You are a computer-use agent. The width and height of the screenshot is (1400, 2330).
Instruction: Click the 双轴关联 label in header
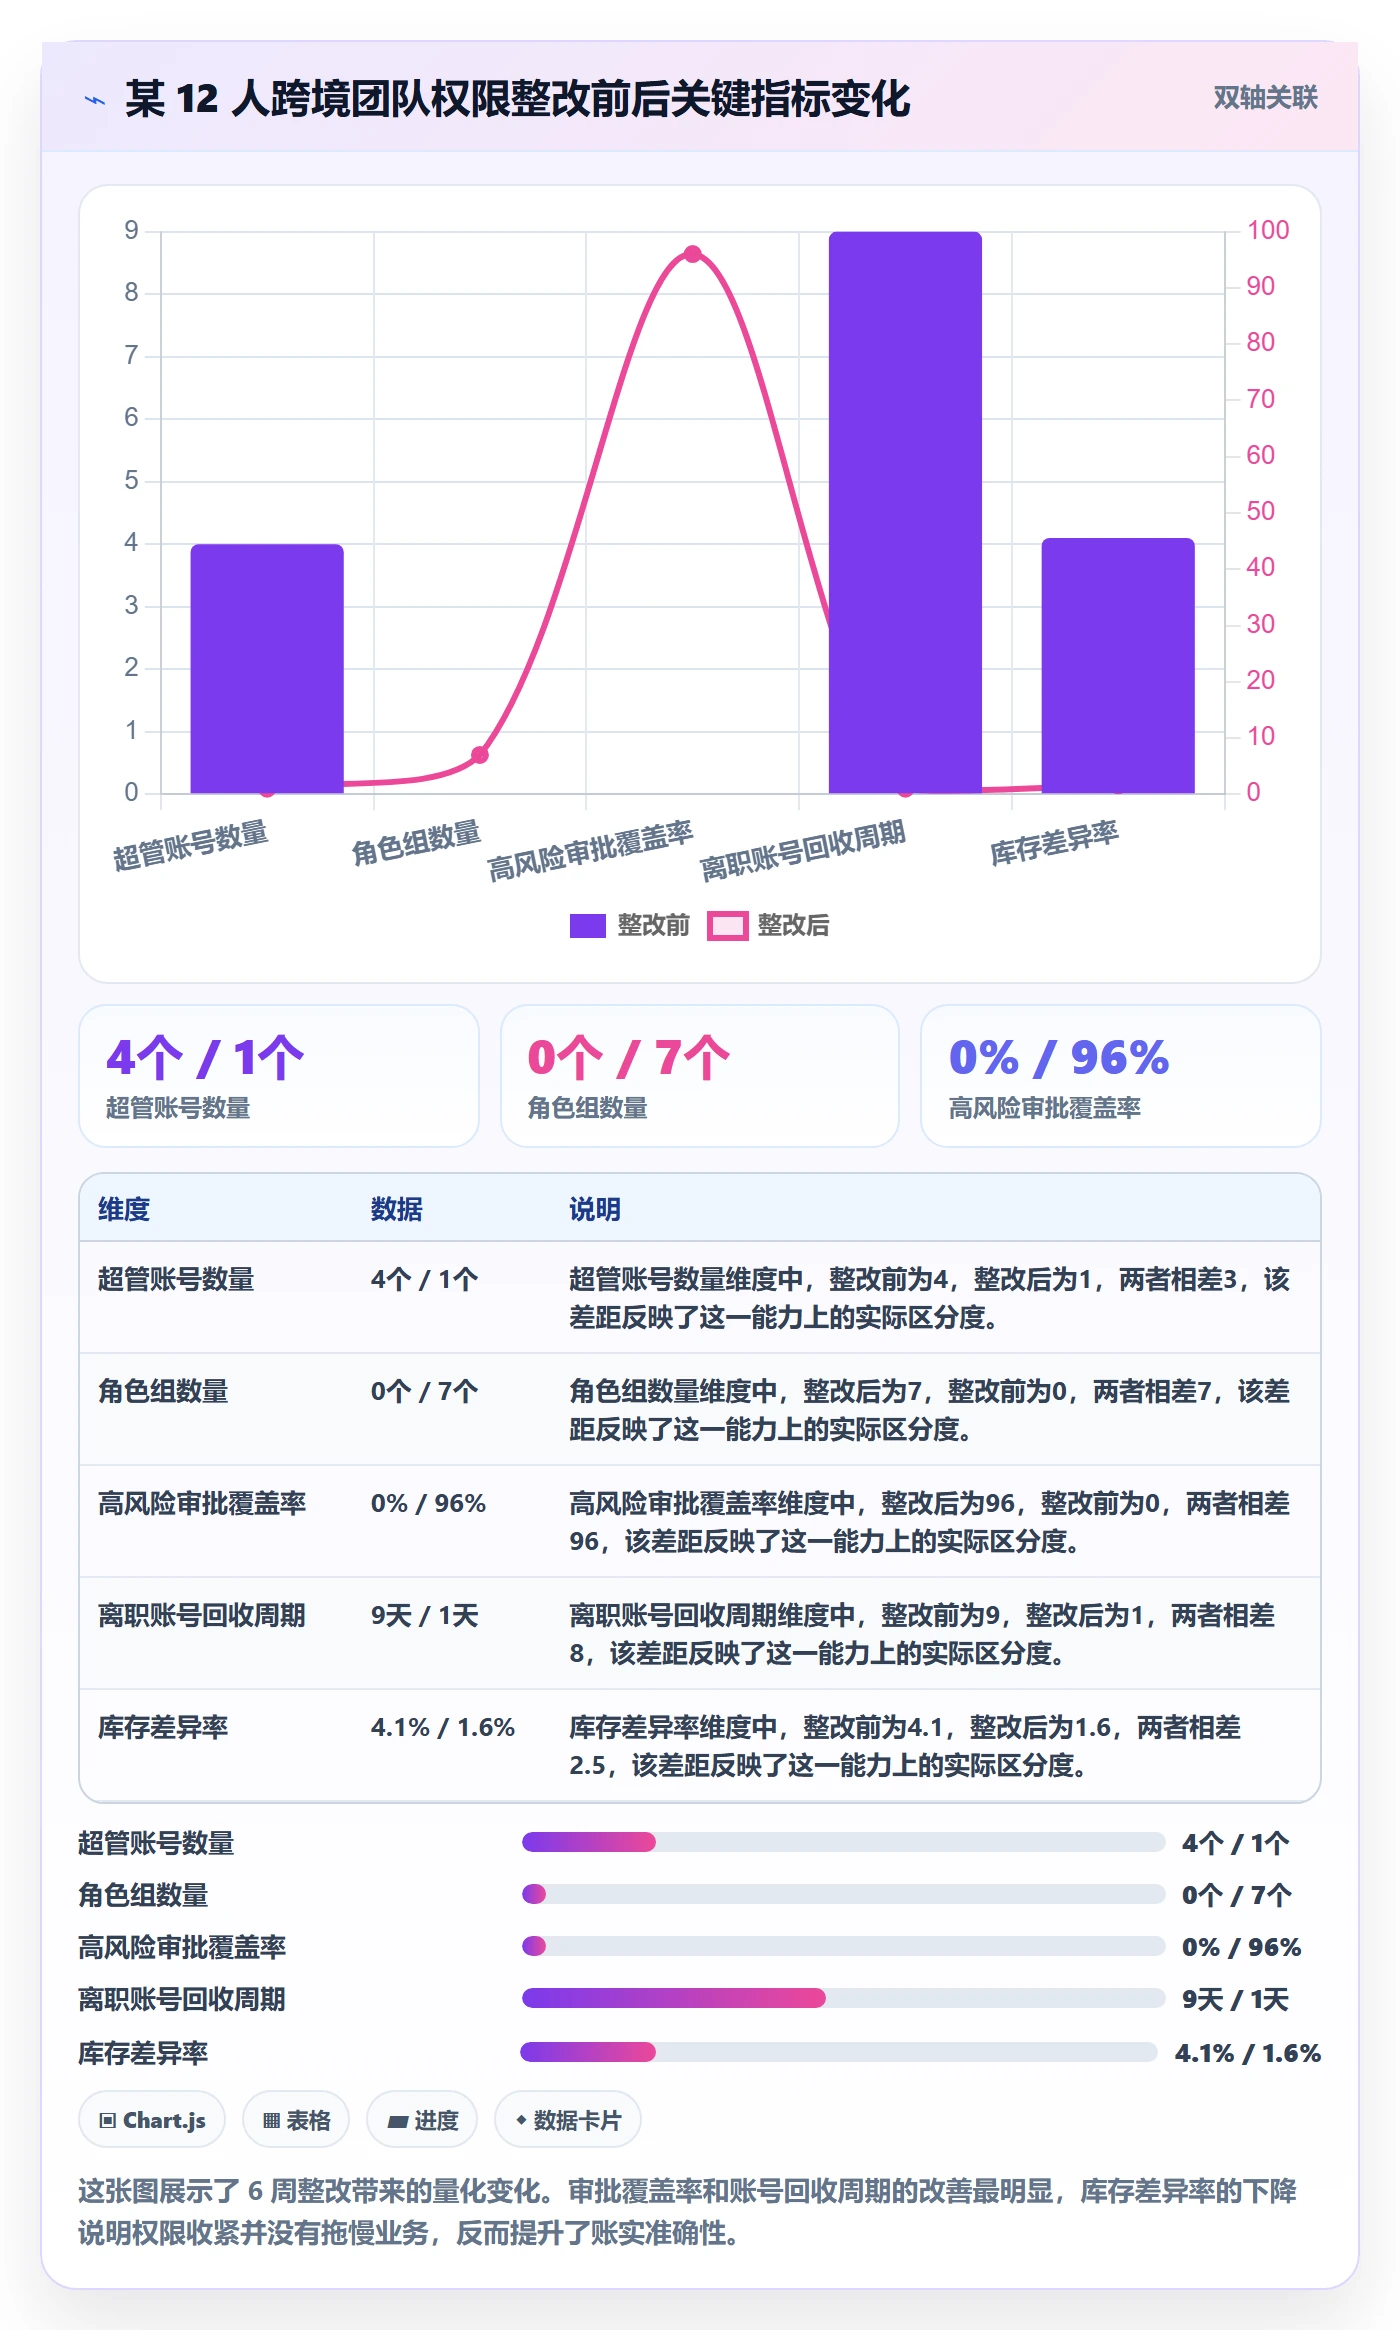(x=1265, y=98)
